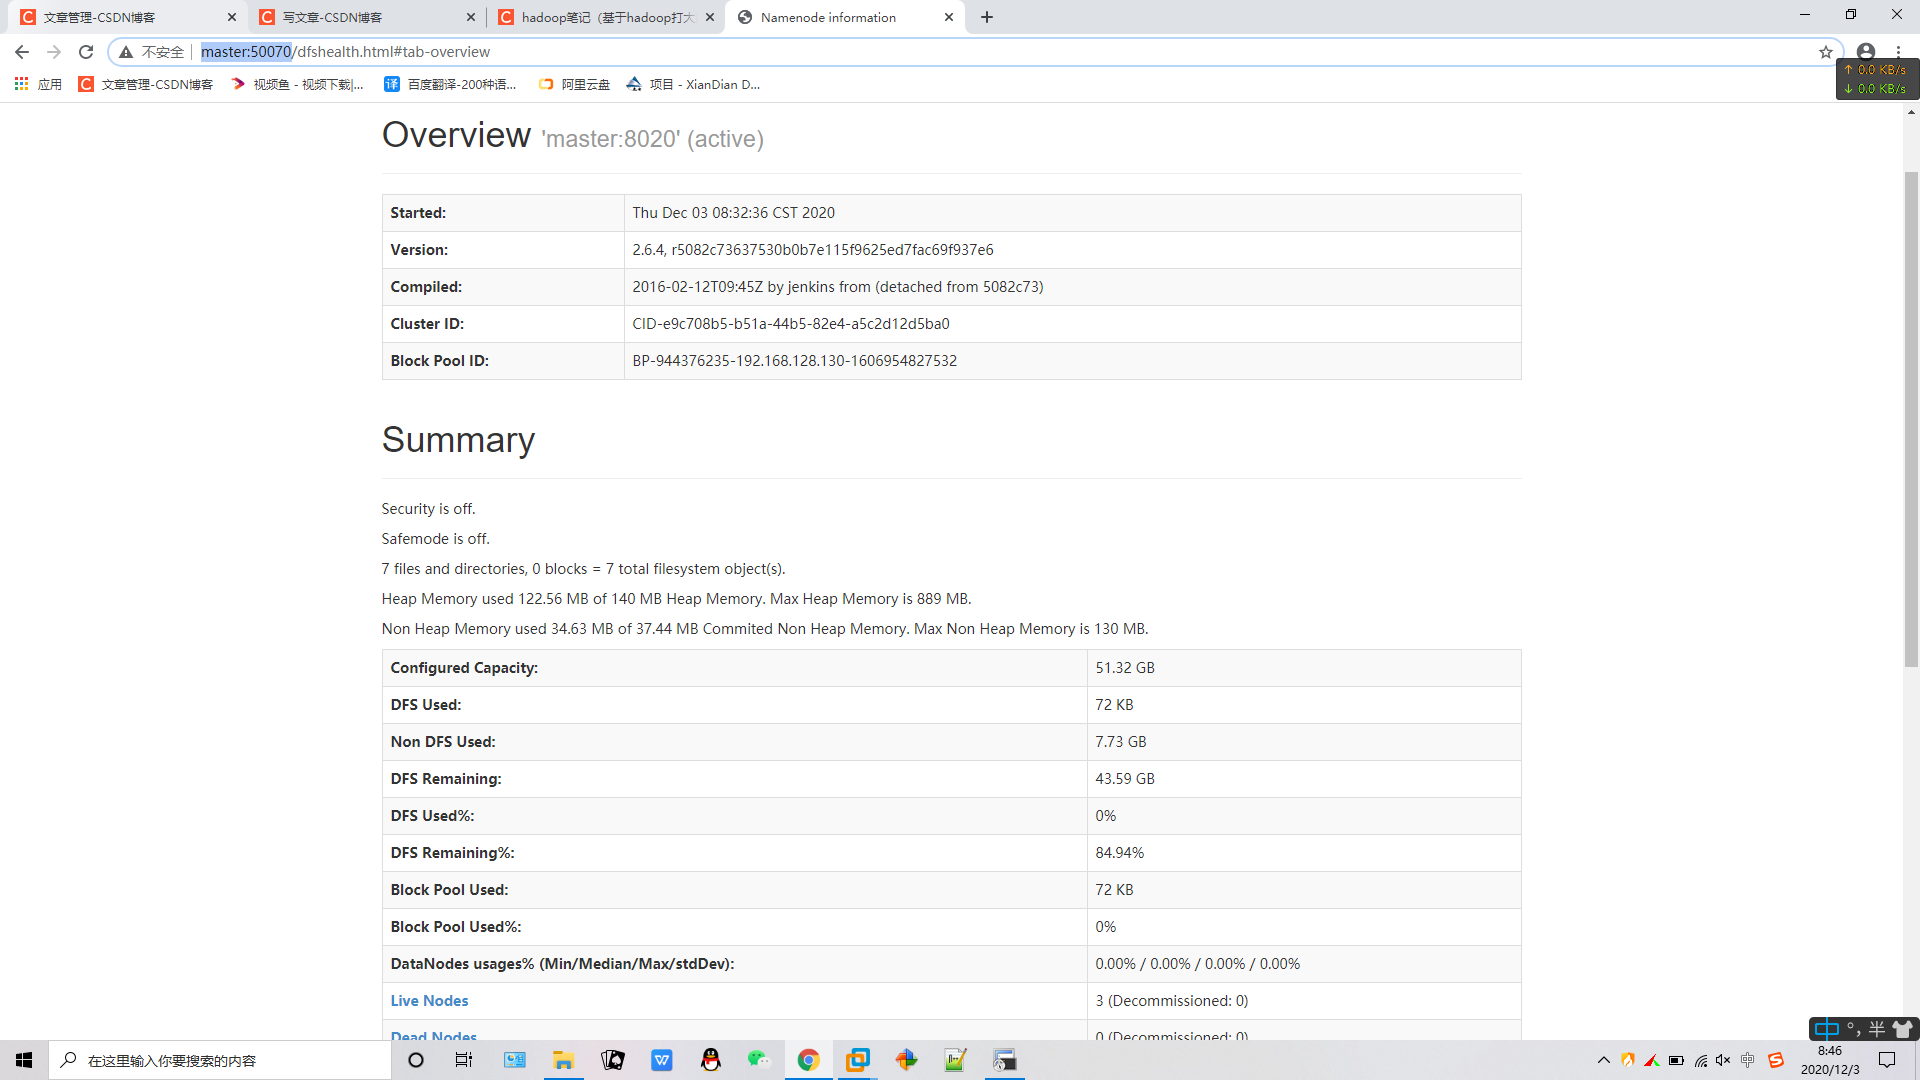
Task: Open Chrome from the taskbar
Action: [808, 1060]
